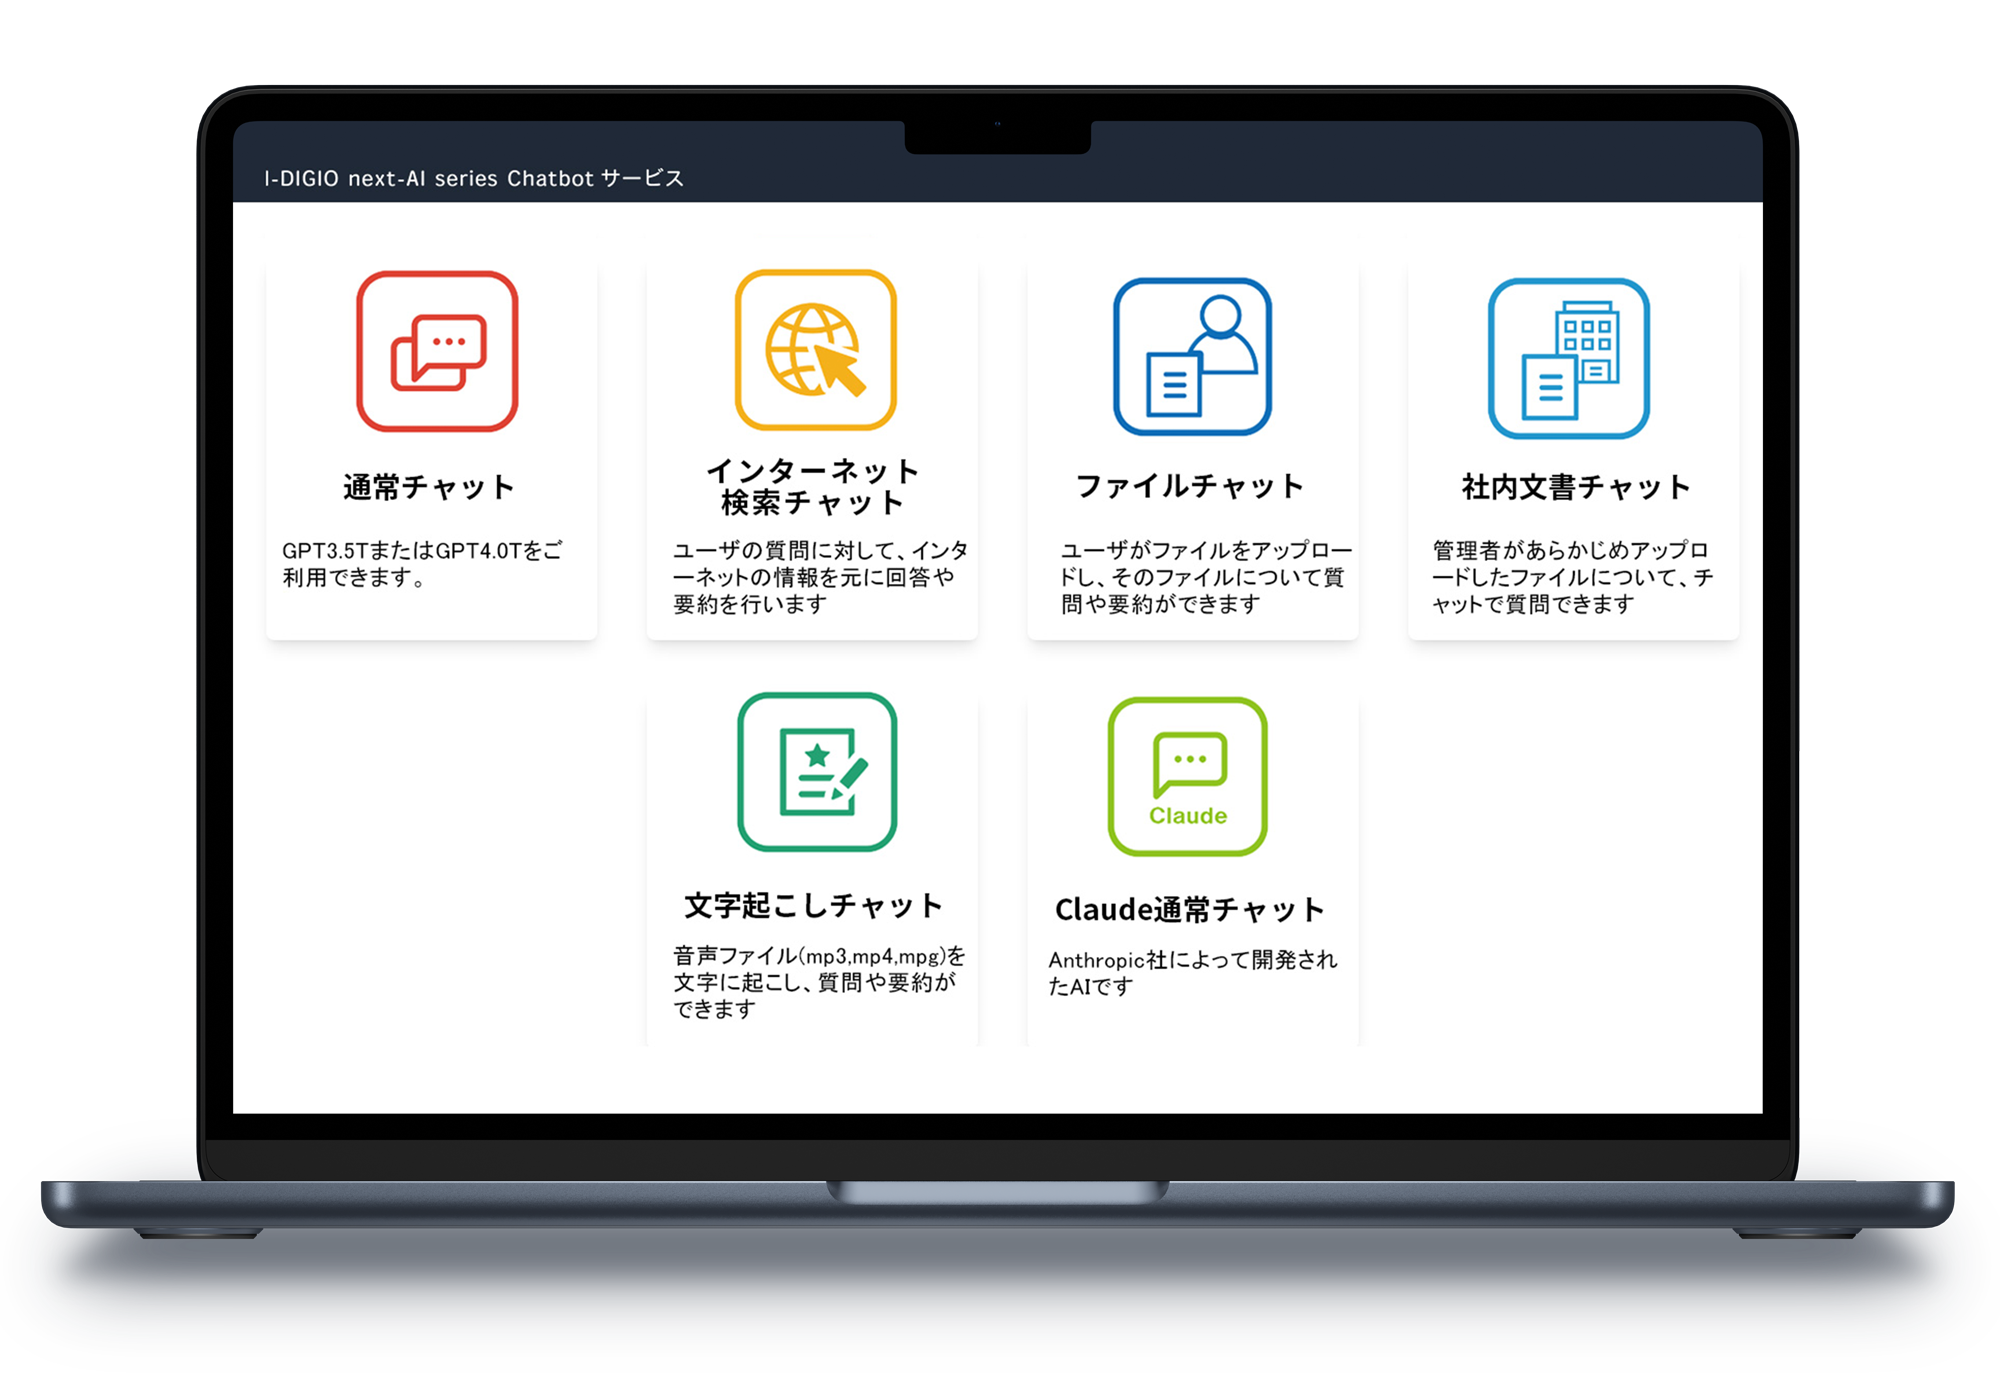The width and height of the screenshot is (2000, 1393).
Task: Open the 文字起こしチャット heading
Action: click(813, 905)
